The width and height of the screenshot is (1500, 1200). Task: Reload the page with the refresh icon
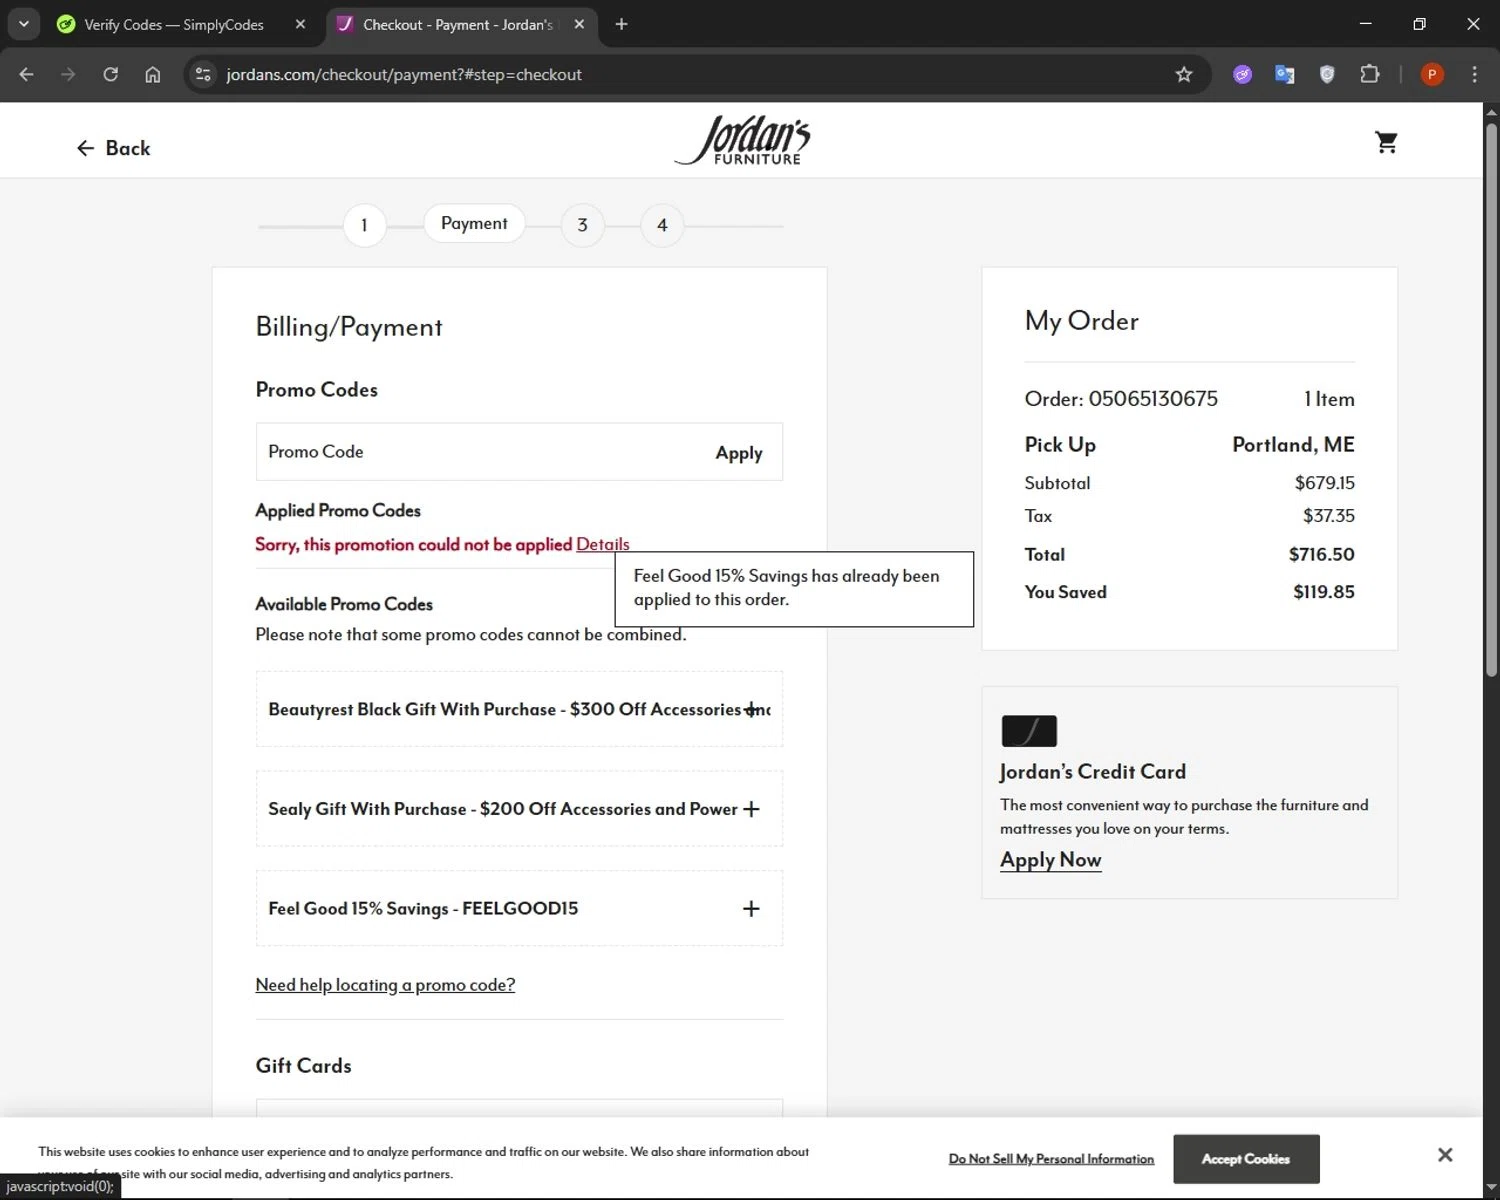coord(110,74)
